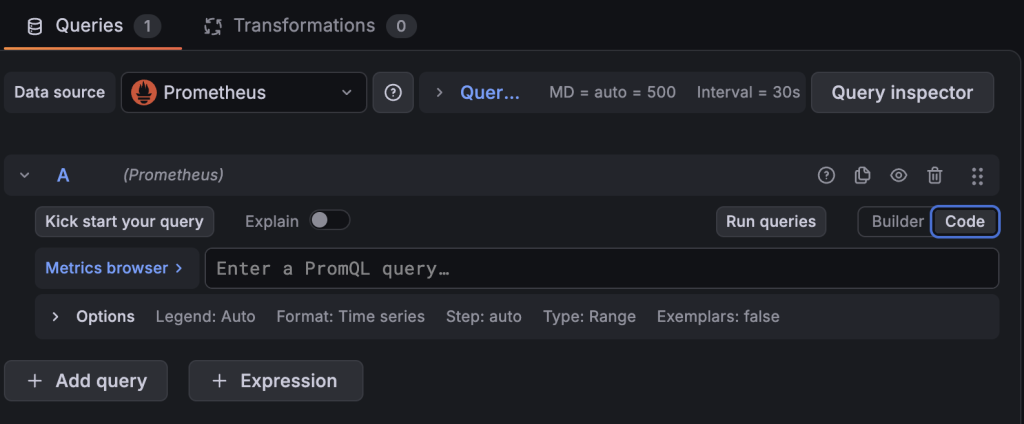
Task: Duplicate query A with copy icon
Action: click(x=862, y=175)
